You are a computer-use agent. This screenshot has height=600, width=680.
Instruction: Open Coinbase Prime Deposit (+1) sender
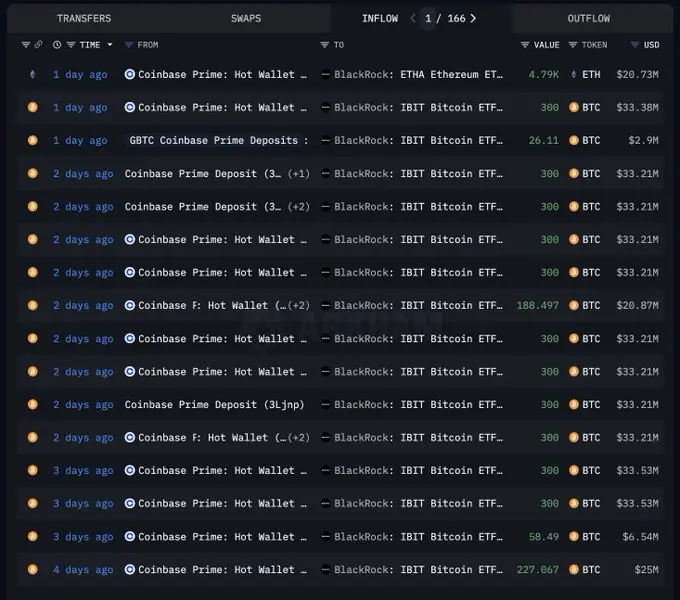pos(203,173)
